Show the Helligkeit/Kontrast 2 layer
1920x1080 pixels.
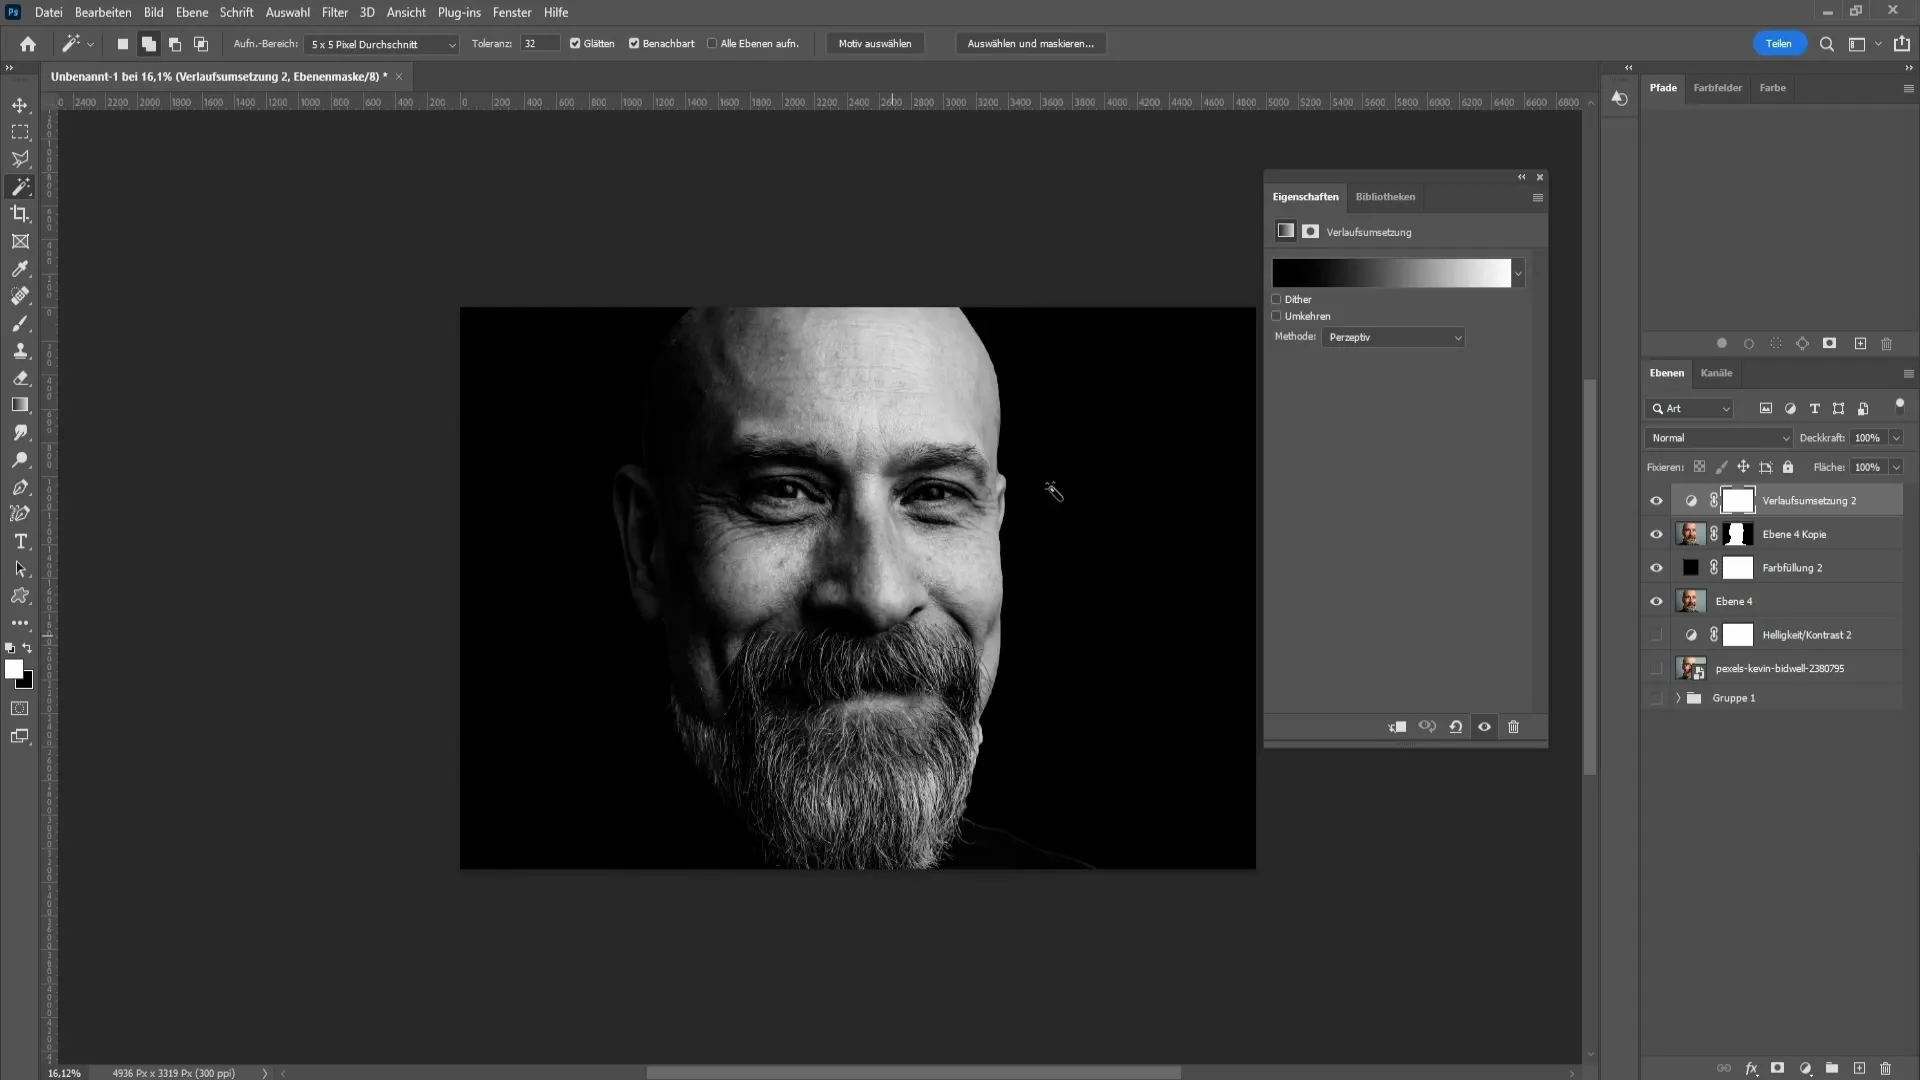click(x=1656, y=635)
